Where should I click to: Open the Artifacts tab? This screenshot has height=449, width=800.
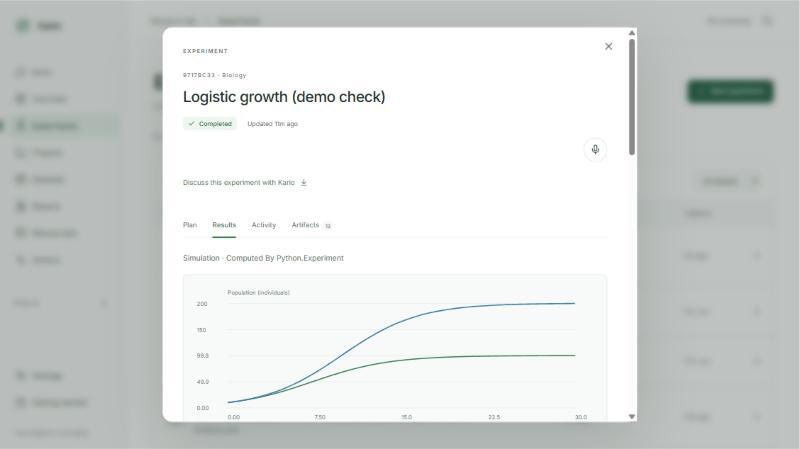(305, 225)
